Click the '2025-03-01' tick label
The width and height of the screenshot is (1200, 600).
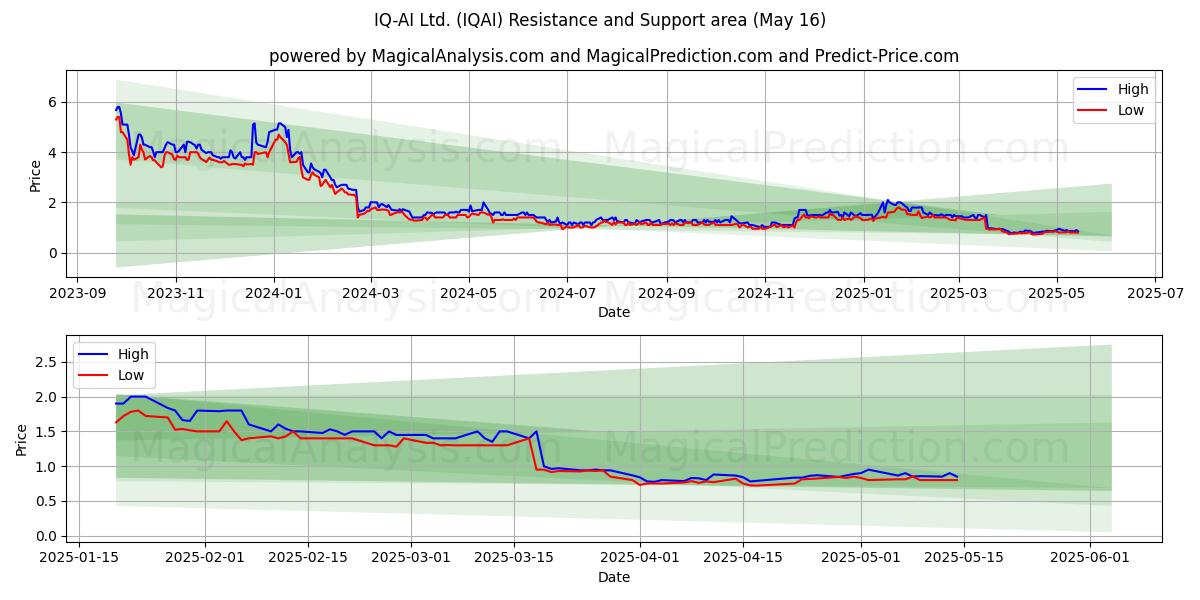pyautogui.click(x=411, y=559)
